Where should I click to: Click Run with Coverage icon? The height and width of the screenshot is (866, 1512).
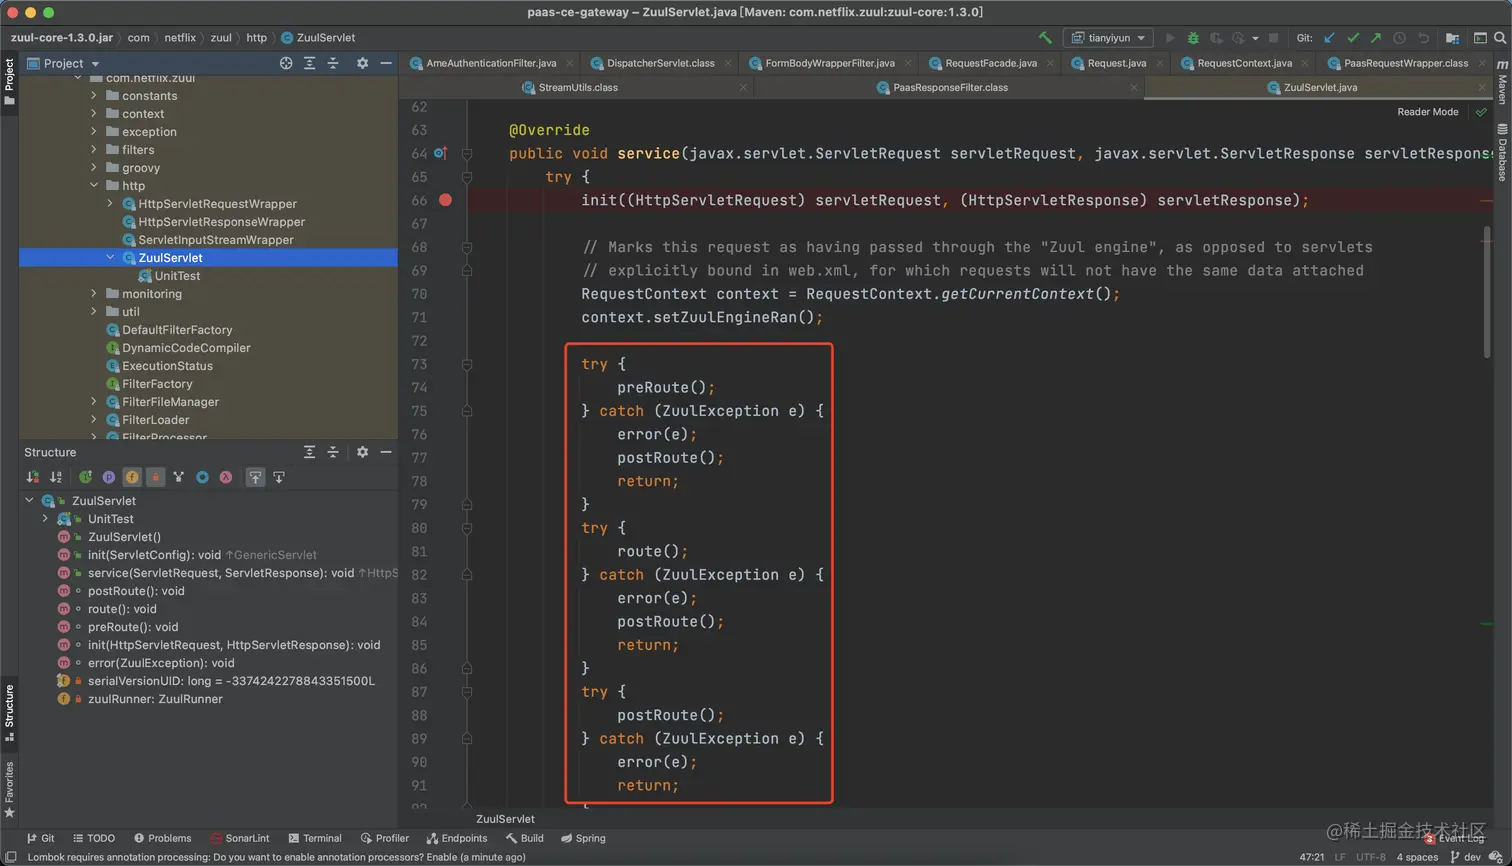pos(1216,38)
